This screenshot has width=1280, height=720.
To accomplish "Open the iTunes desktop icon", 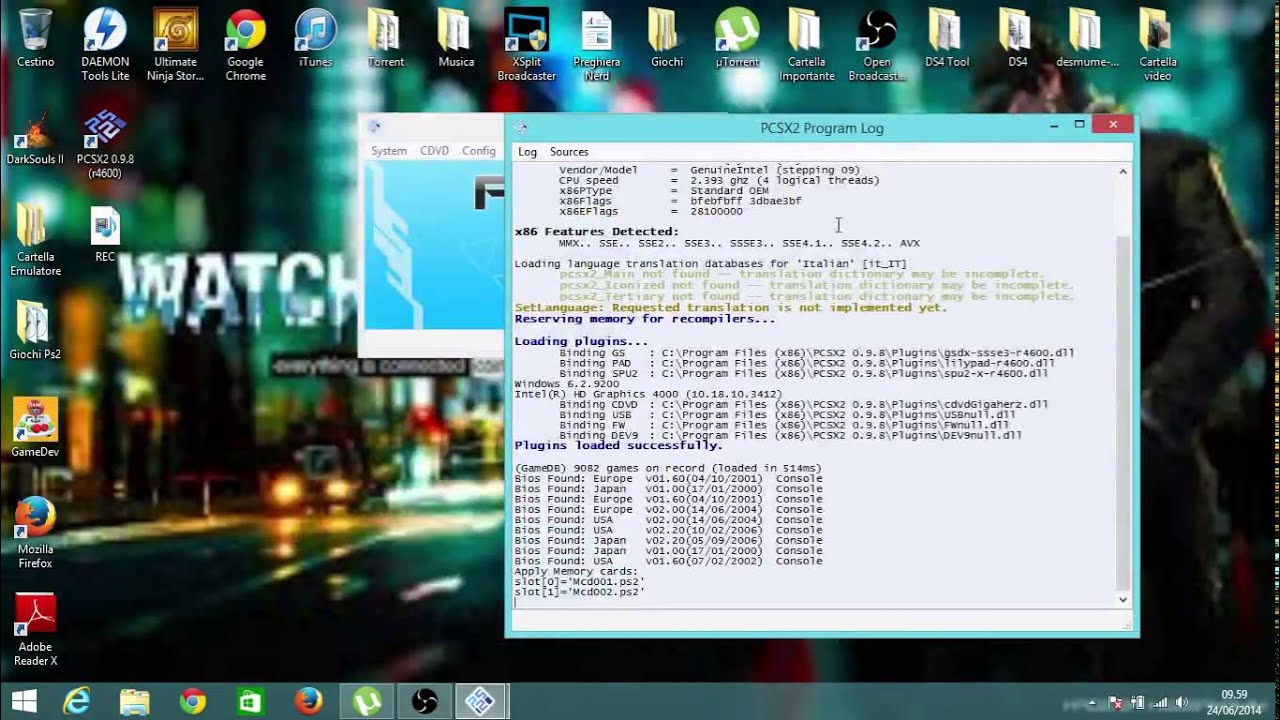I will 315,38.
